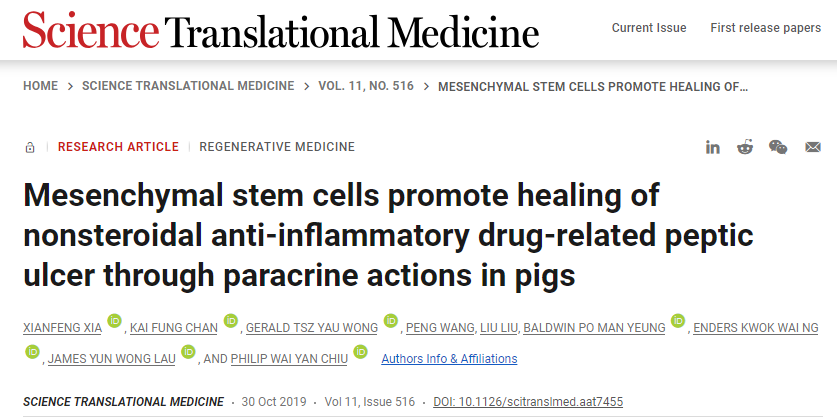837x420 pixels.
Task: Open Xianfeng Xia's ORCID icon
Action: click(x=115, y=322)
